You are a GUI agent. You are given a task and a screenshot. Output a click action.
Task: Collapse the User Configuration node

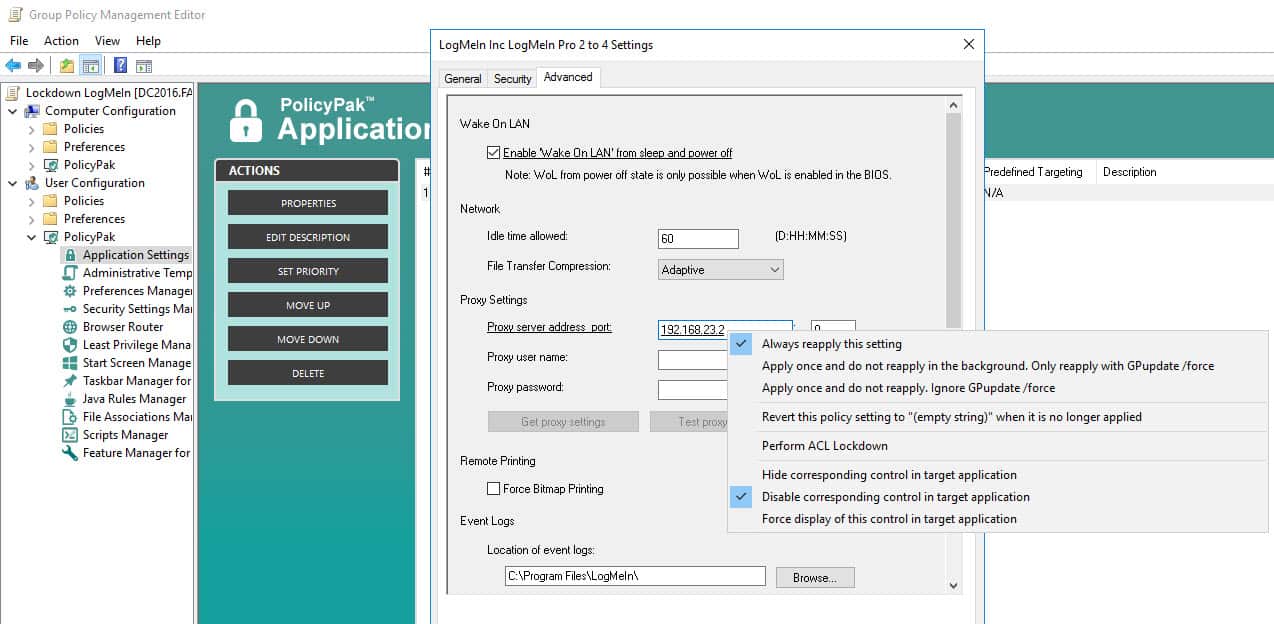(x=13, y=183)
